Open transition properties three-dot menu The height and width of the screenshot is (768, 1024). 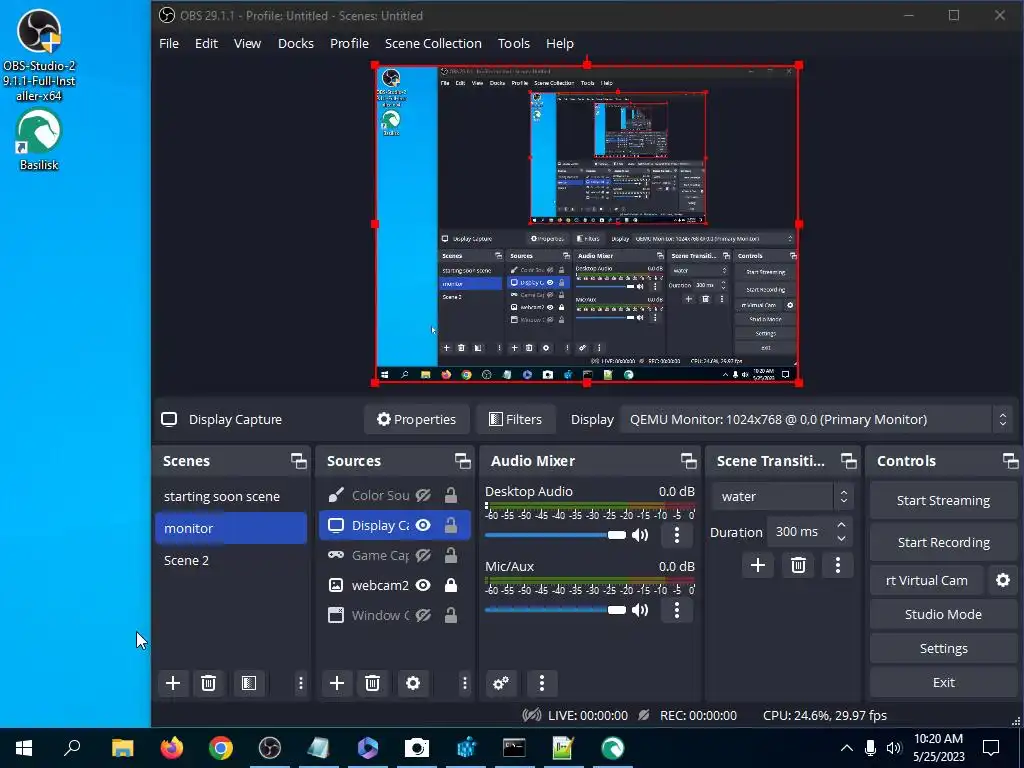tap(838, 565)
